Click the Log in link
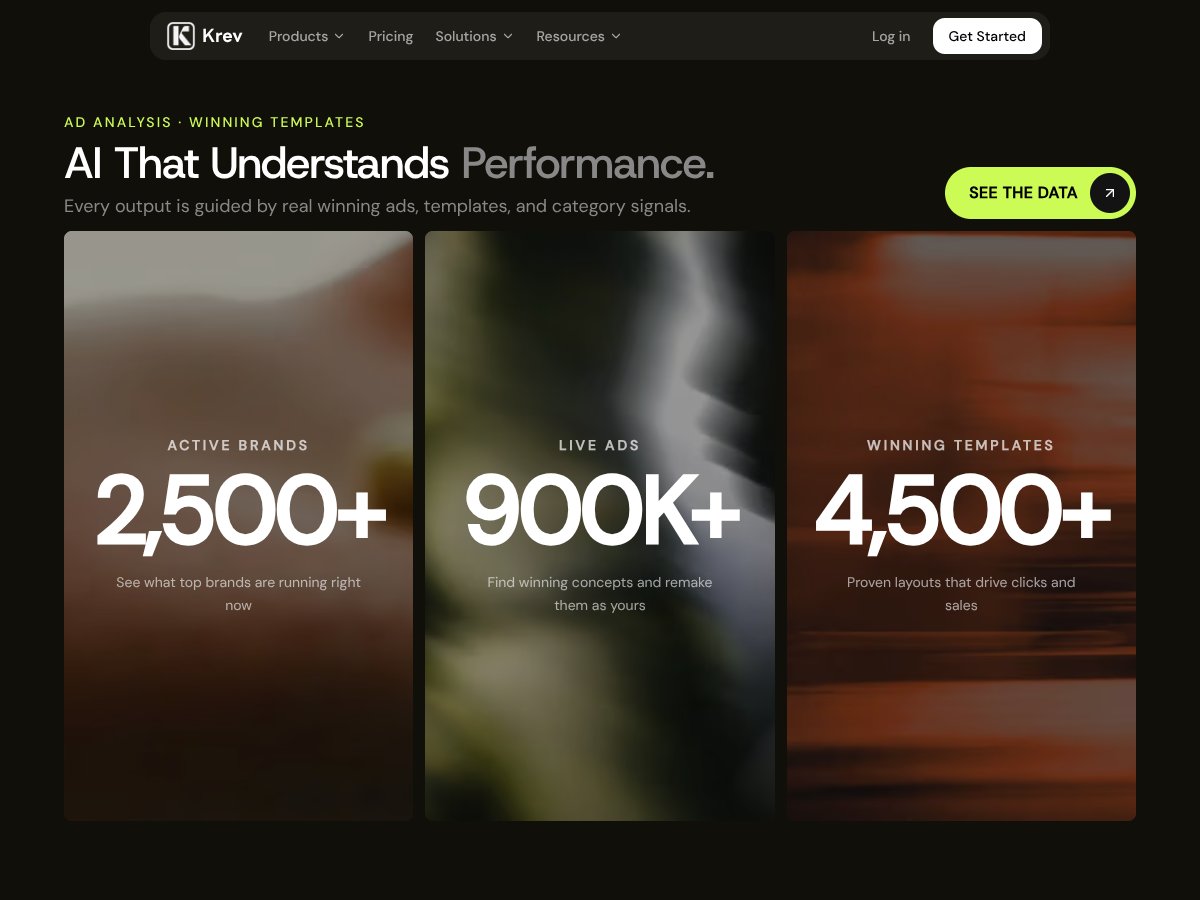The width and height of the screenshot is (1200, 900). 891,36
